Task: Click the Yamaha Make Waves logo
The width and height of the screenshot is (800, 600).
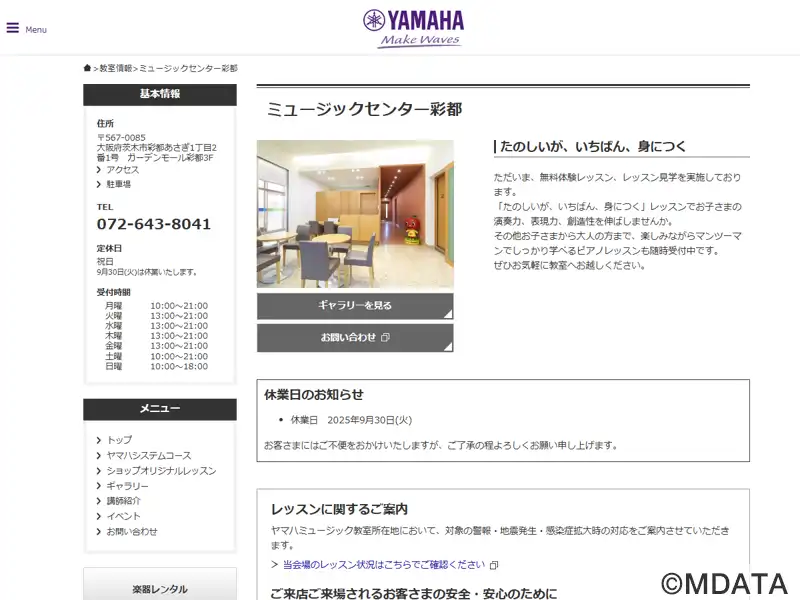Action: (x=413, y=29)
